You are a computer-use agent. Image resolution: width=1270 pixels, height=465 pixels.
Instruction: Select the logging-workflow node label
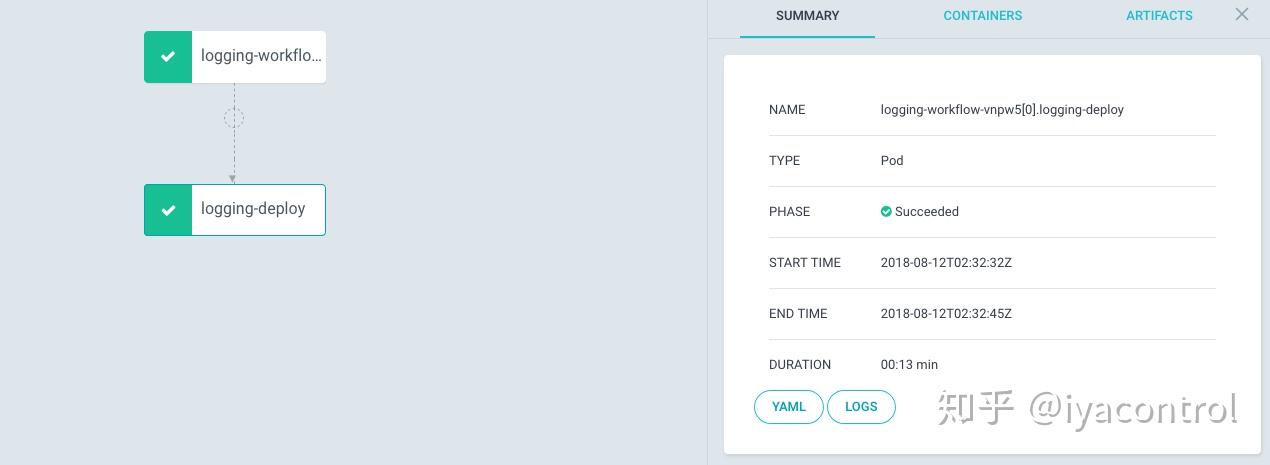260,56
